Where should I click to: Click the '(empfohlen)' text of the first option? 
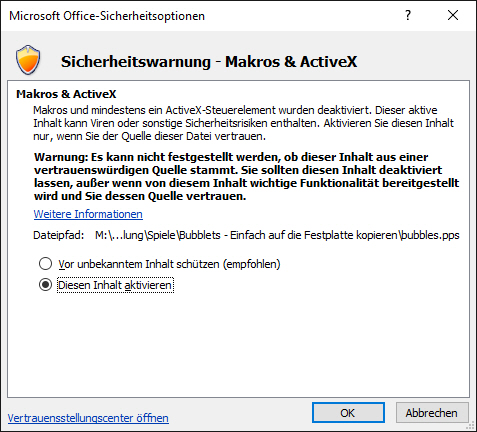point(251,264)
